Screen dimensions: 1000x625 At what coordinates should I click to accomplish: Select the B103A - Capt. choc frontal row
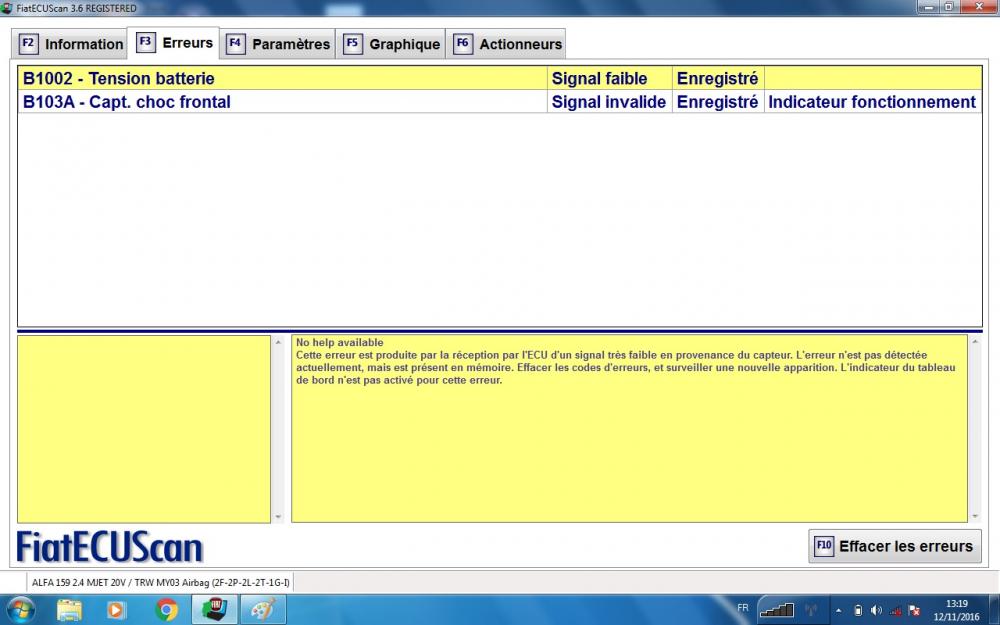coord(499,102)
